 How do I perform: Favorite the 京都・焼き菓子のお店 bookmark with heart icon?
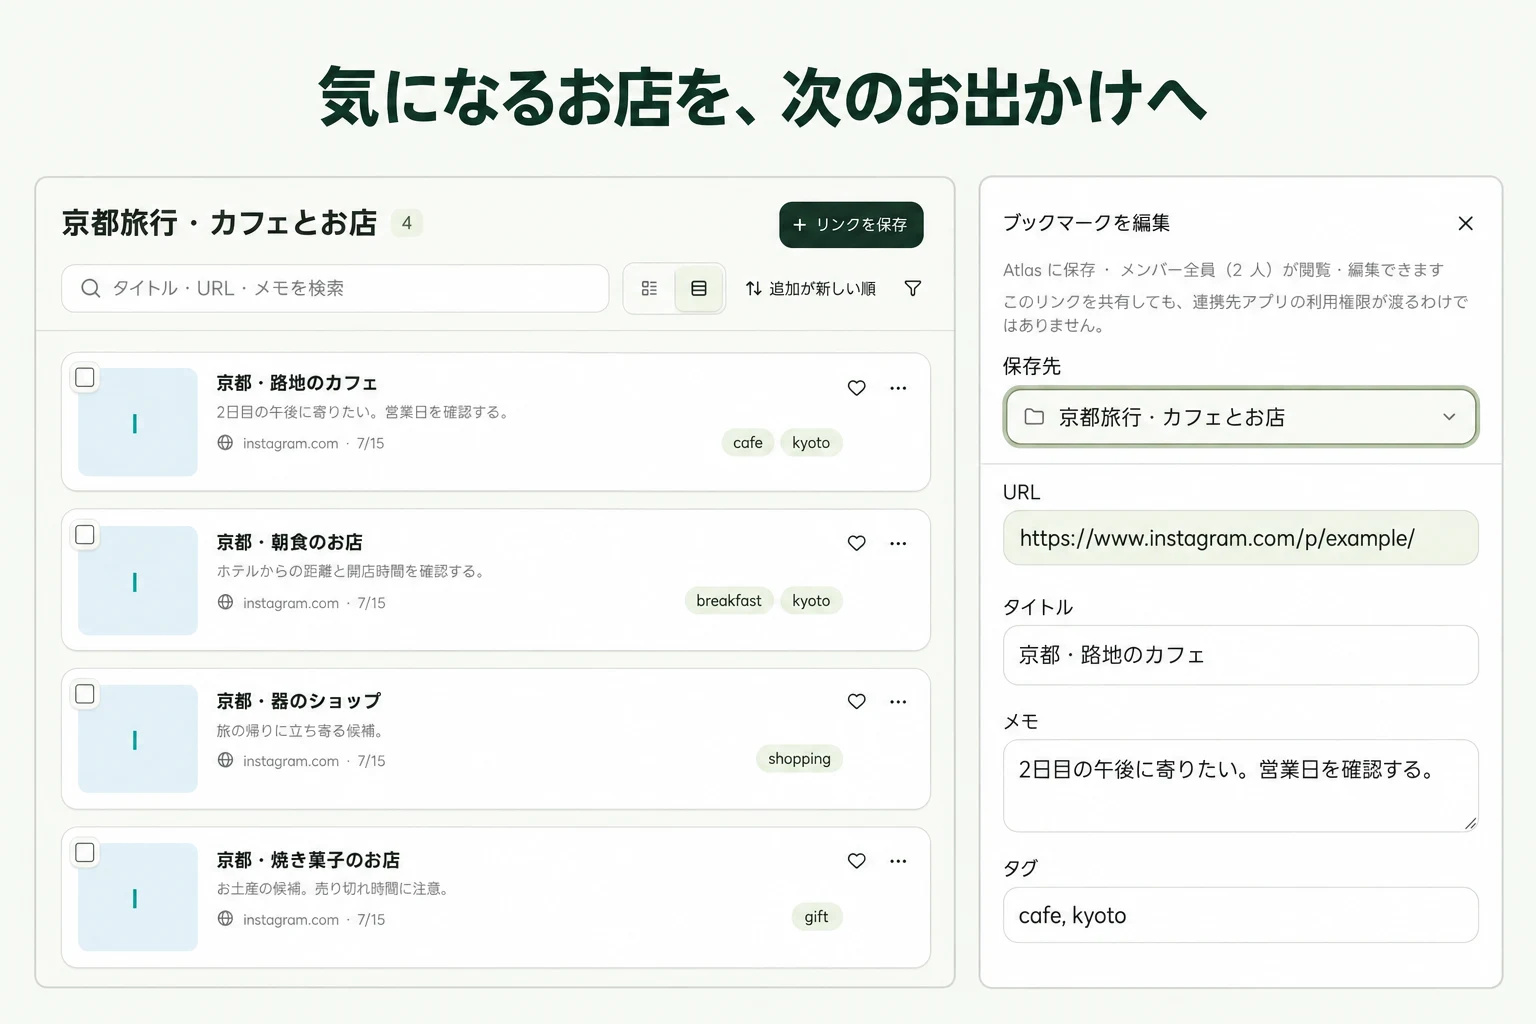pyautogui.click(x=856, y=860)
